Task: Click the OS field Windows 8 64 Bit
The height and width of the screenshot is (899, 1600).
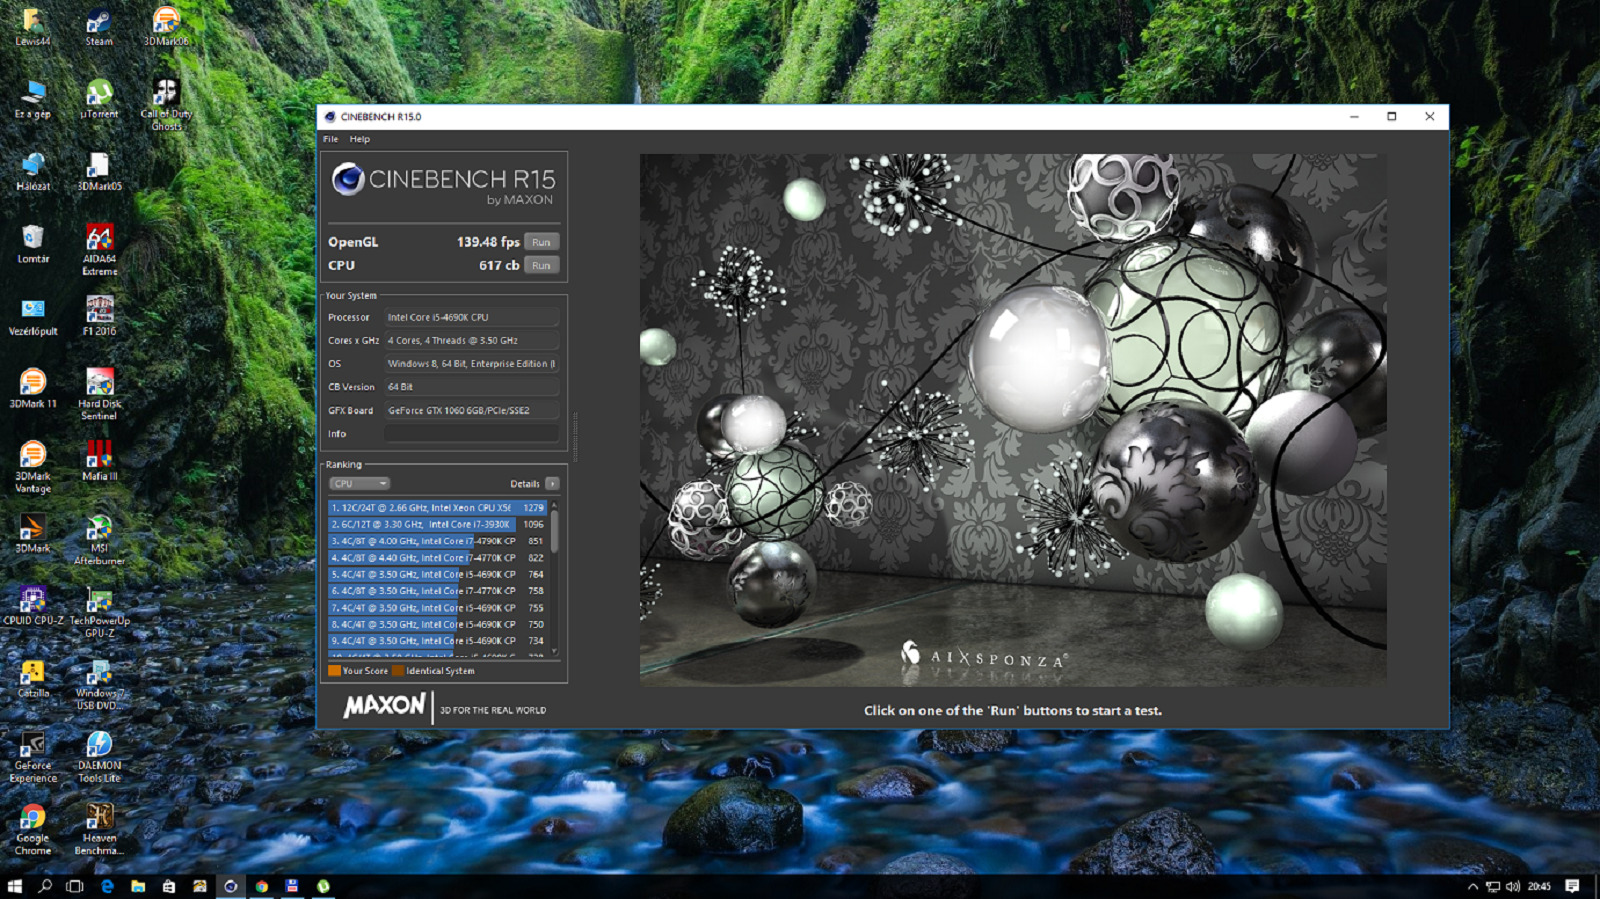Action: (x=471, y=364)
